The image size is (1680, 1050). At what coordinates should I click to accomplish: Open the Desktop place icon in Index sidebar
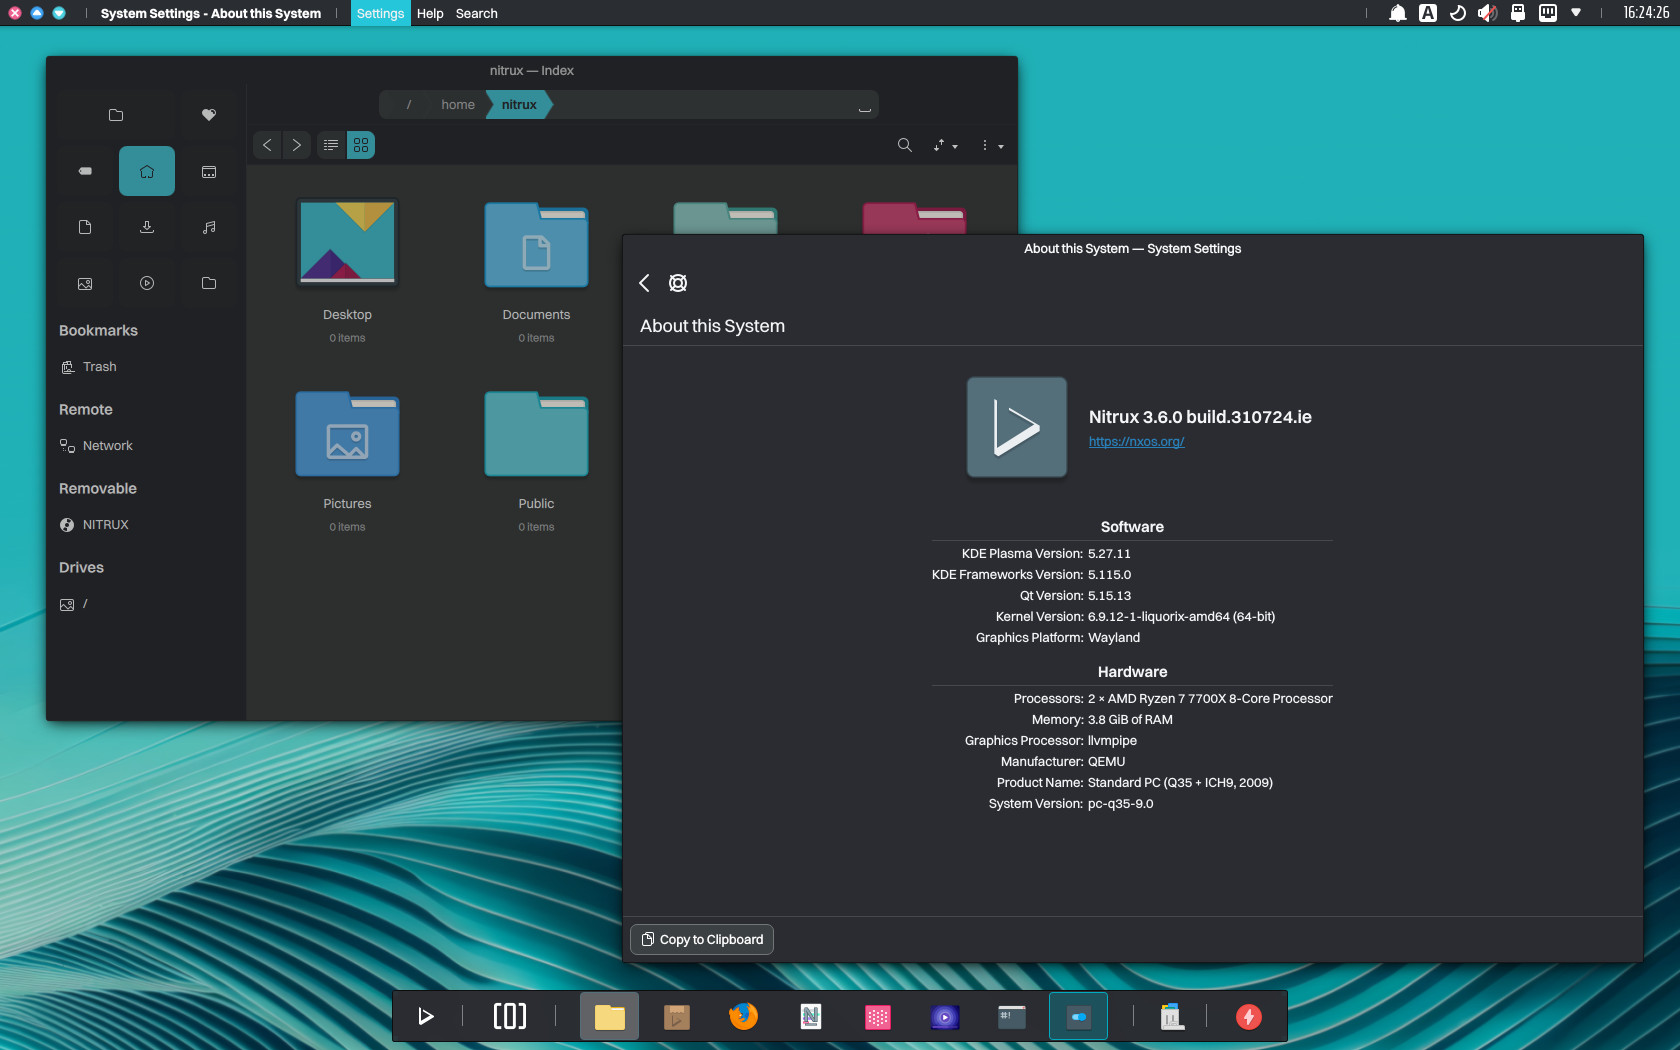click(208, 171)
